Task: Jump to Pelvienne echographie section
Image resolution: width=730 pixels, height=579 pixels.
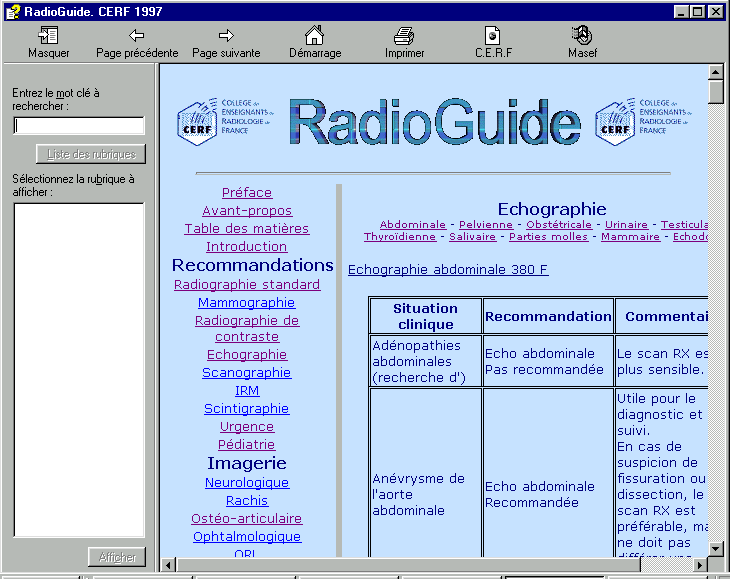Action: tap(486, 225)
